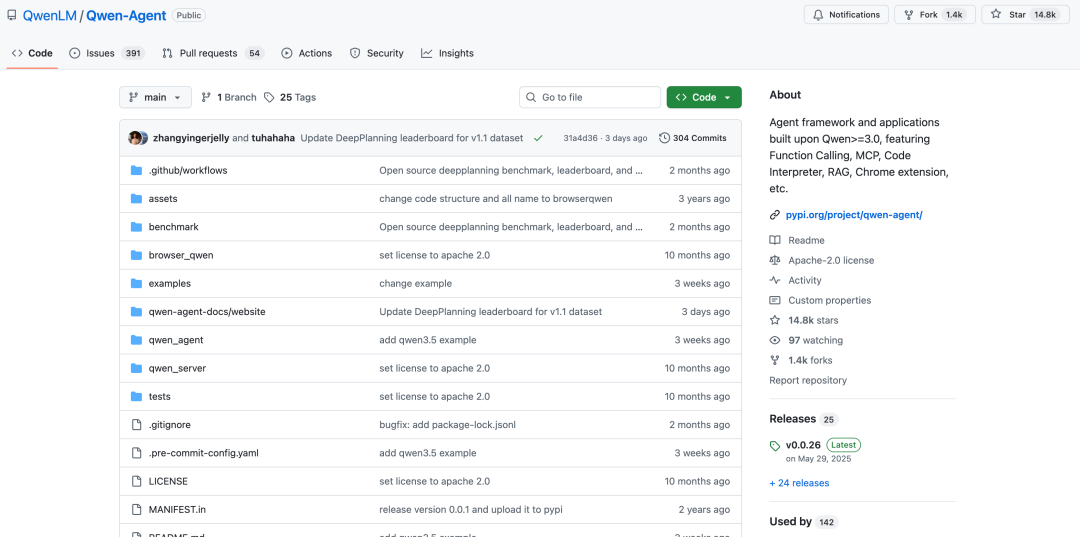1080x537 pixels.
Task: Expand the green Code dropdown button
Action: click(x=704, y=97)
